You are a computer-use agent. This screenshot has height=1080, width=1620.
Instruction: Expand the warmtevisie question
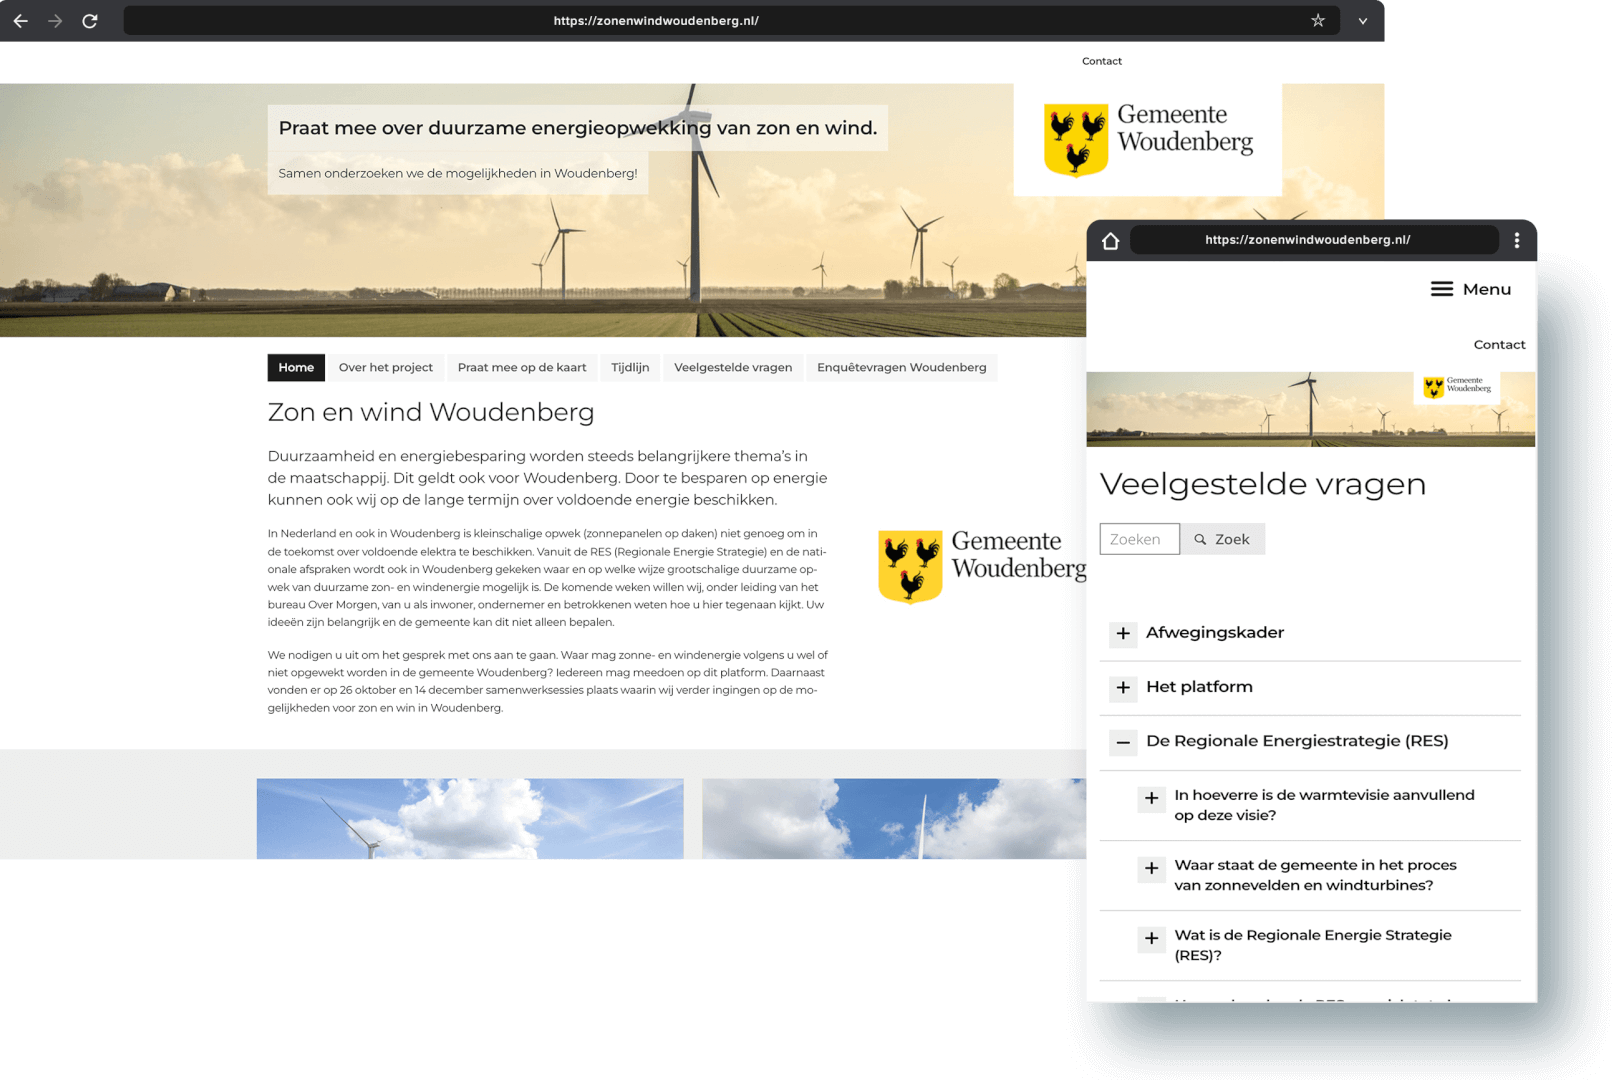[x=1151, y=798]
